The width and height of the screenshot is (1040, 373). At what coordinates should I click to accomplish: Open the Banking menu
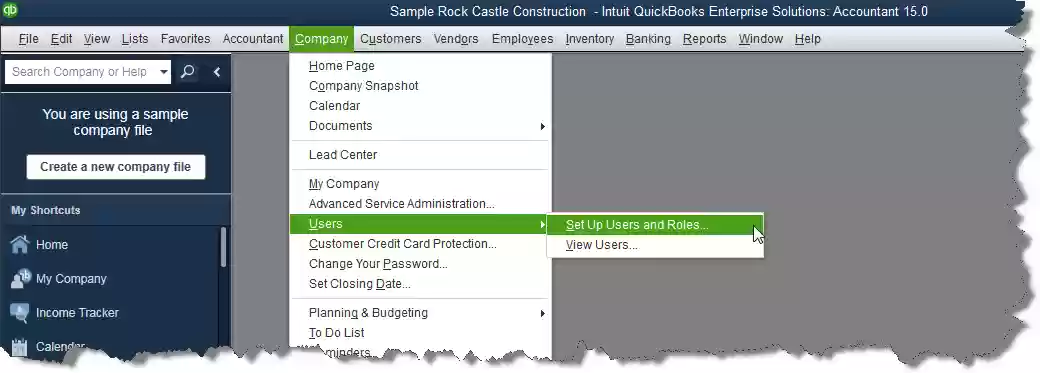(x=648, y=39)
